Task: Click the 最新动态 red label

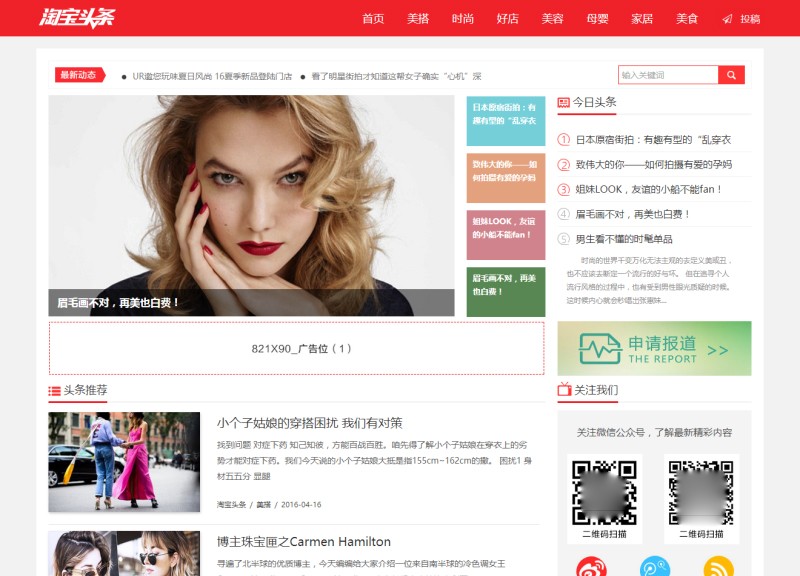Action: (80, 75)
